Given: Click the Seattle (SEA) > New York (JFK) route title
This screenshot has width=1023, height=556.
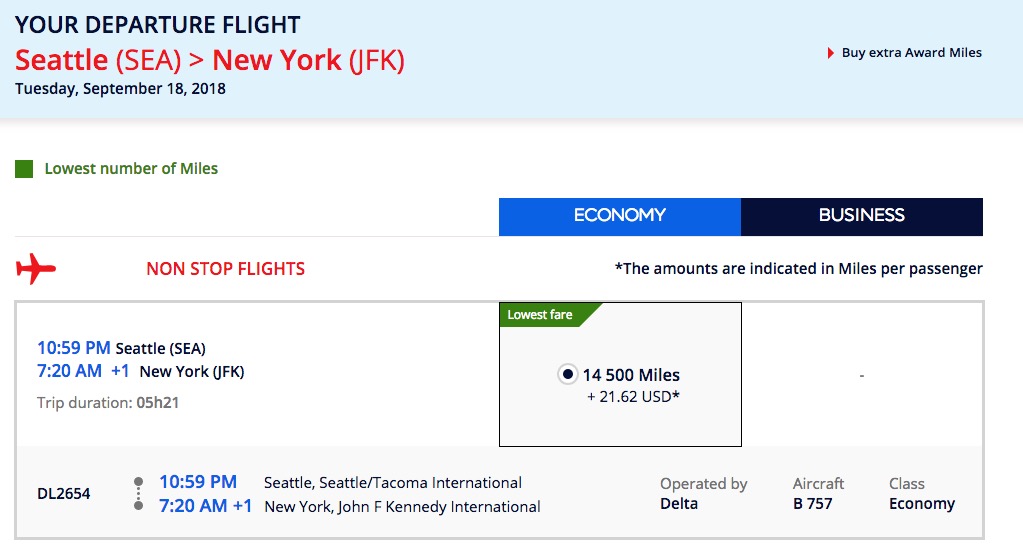Looking at the screenshot, I should coord(210,60).
